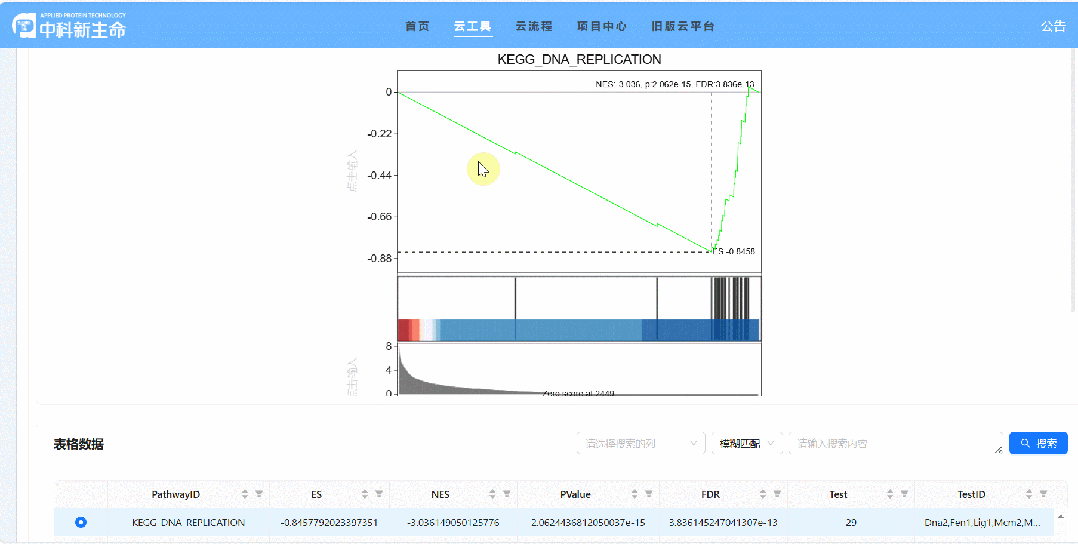This screenshot has height=544, width=1078.
Task: Open the 模糊匹配 match mode dropdown
Action: (747, 444)
